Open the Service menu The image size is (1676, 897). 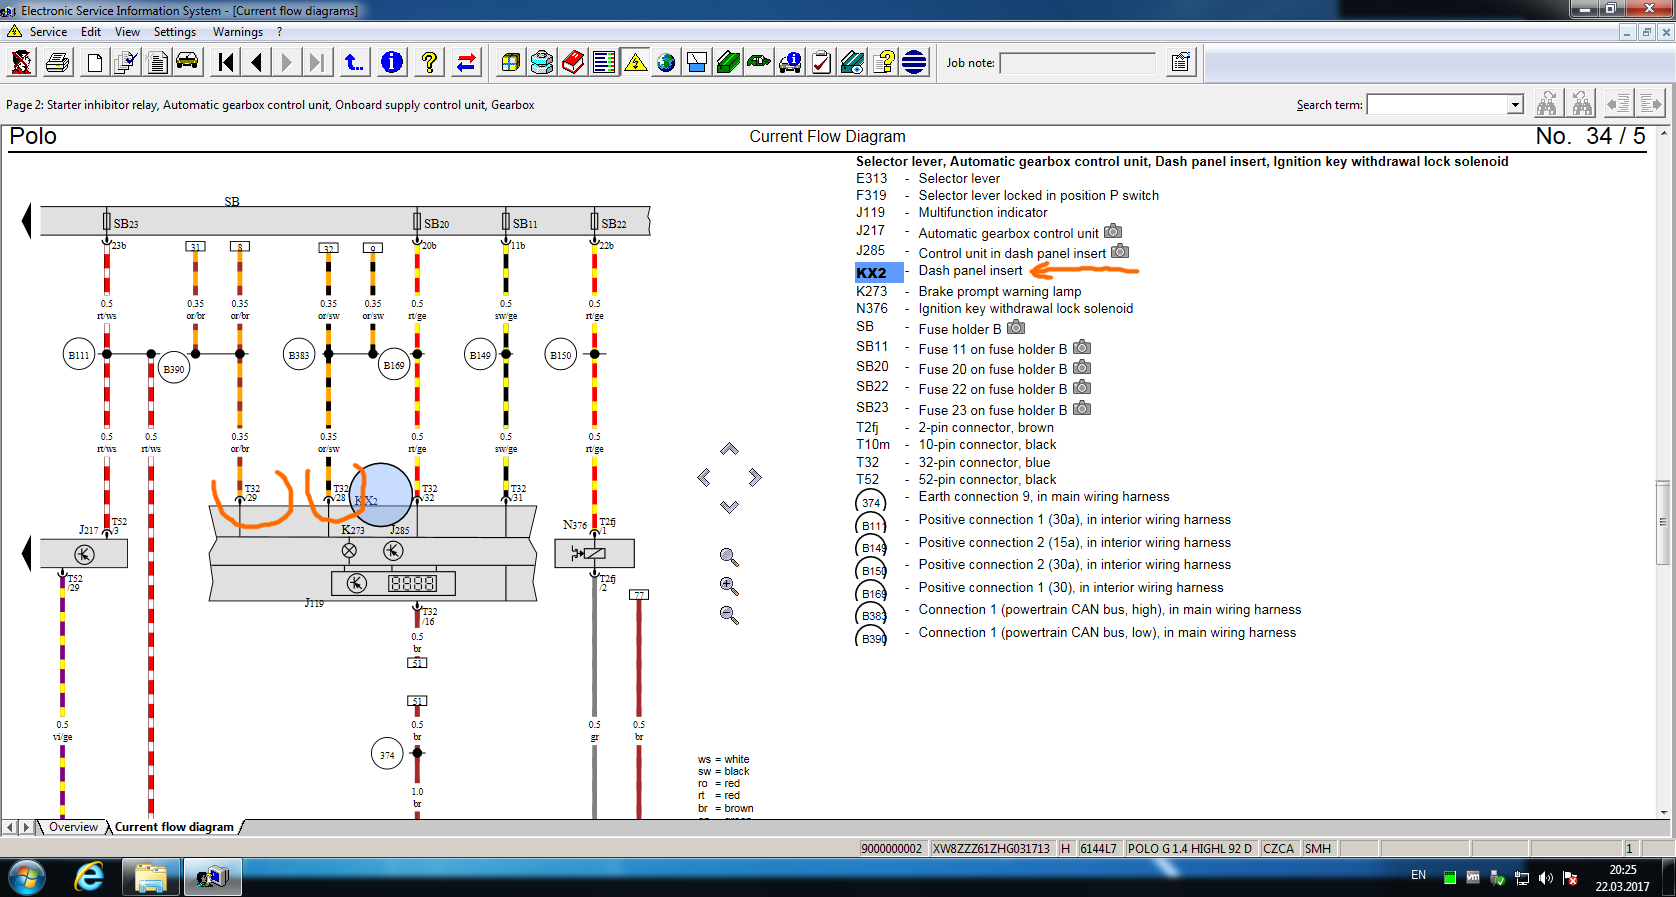click(x=48, y=32)
